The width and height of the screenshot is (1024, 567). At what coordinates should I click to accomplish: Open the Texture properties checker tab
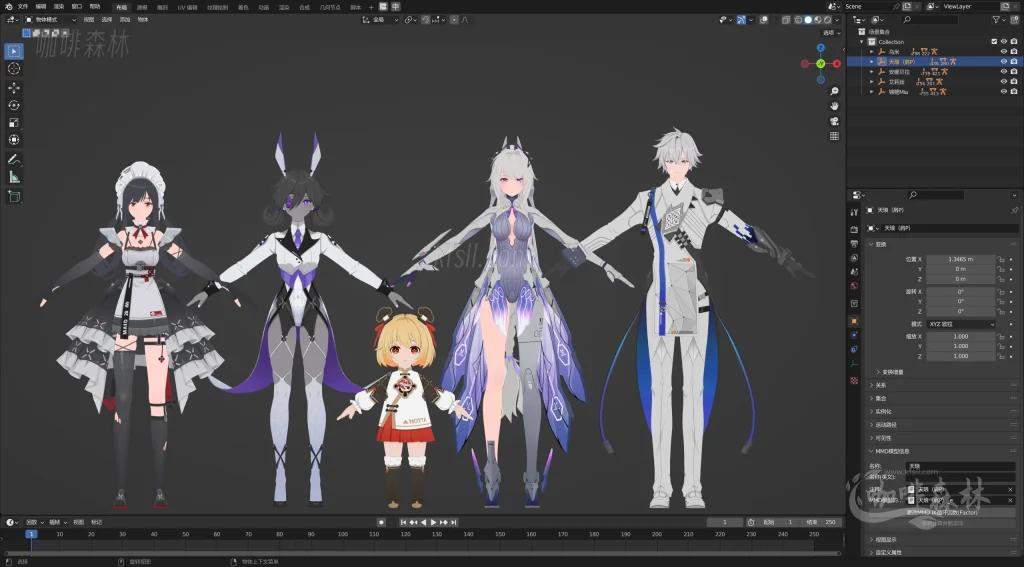coord(854,380)
